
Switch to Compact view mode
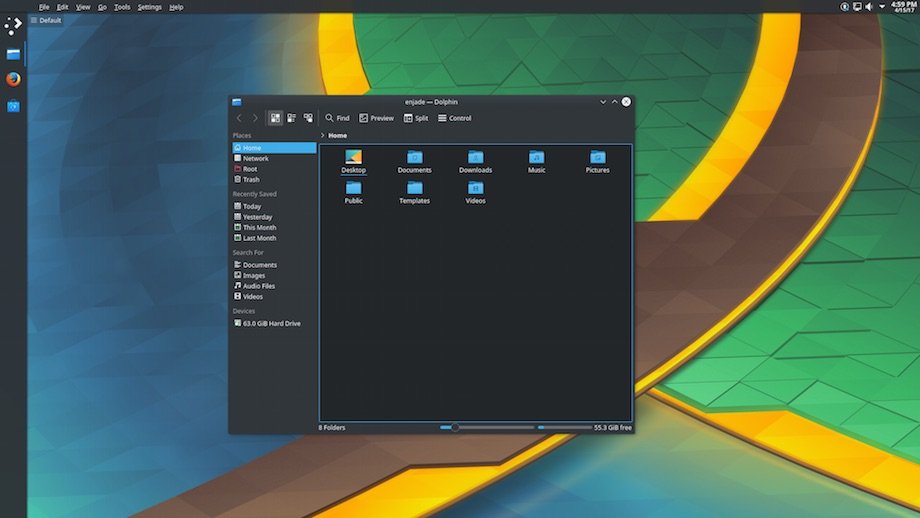291,118
